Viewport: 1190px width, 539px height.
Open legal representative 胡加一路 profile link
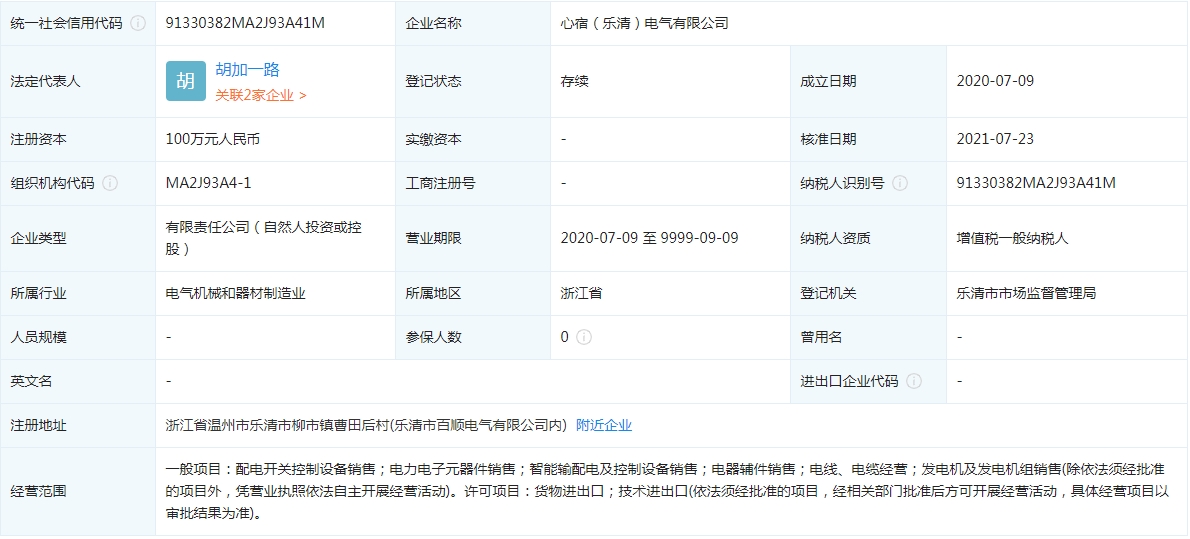tap(247, 69)
